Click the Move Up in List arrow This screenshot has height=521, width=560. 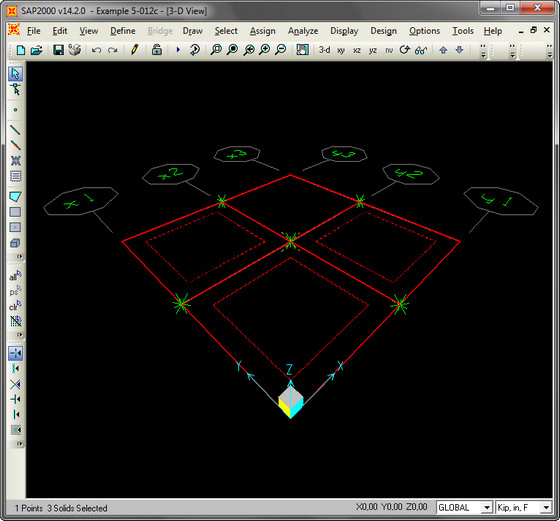point(443,50)
